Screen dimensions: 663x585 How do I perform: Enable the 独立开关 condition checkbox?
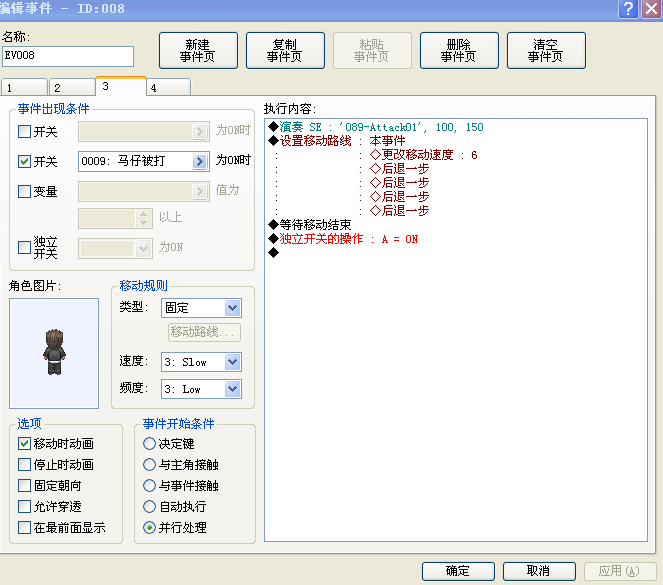tap(25, 247)
